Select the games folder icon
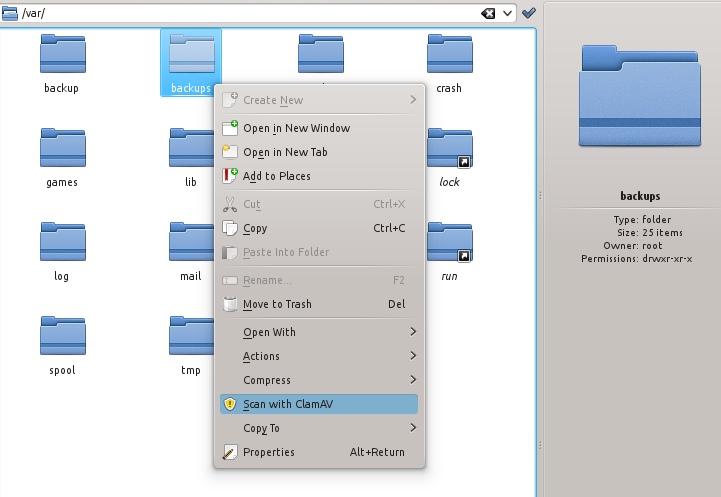721x497 pixels. [x=63, y=148]
